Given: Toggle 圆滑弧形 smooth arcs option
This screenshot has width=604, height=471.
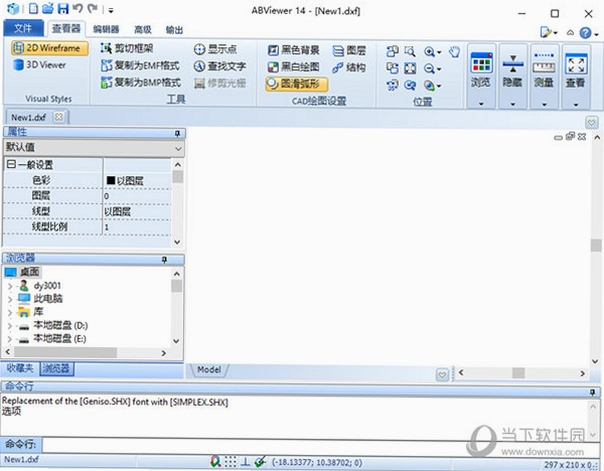Looking at the screenshot, I should pos(297,84).
